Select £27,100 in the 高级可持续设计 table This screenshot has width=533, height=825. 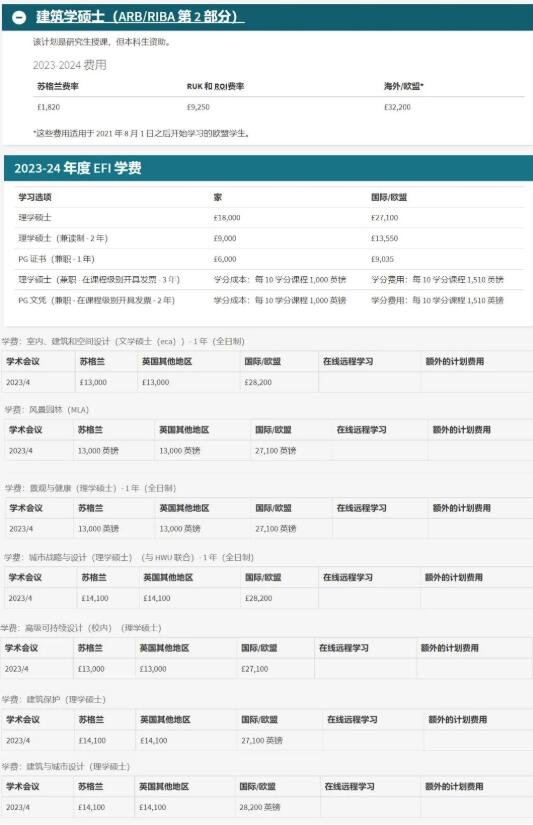click(255, 669)
